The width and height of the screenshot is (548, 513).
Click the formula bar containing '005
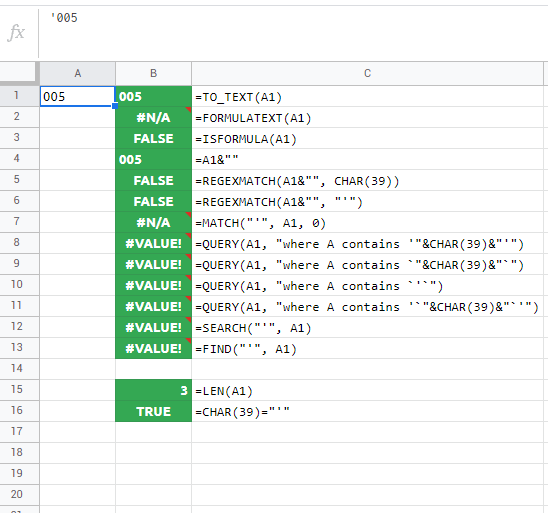coord(293,32)
